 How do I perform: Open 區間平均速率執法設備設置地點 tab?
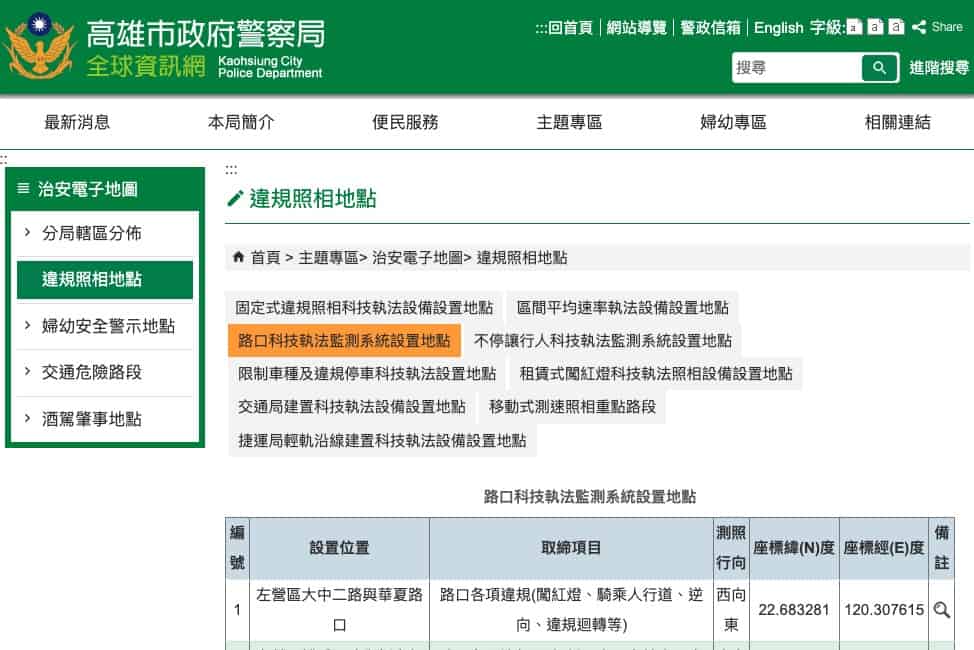click(622, 308)
